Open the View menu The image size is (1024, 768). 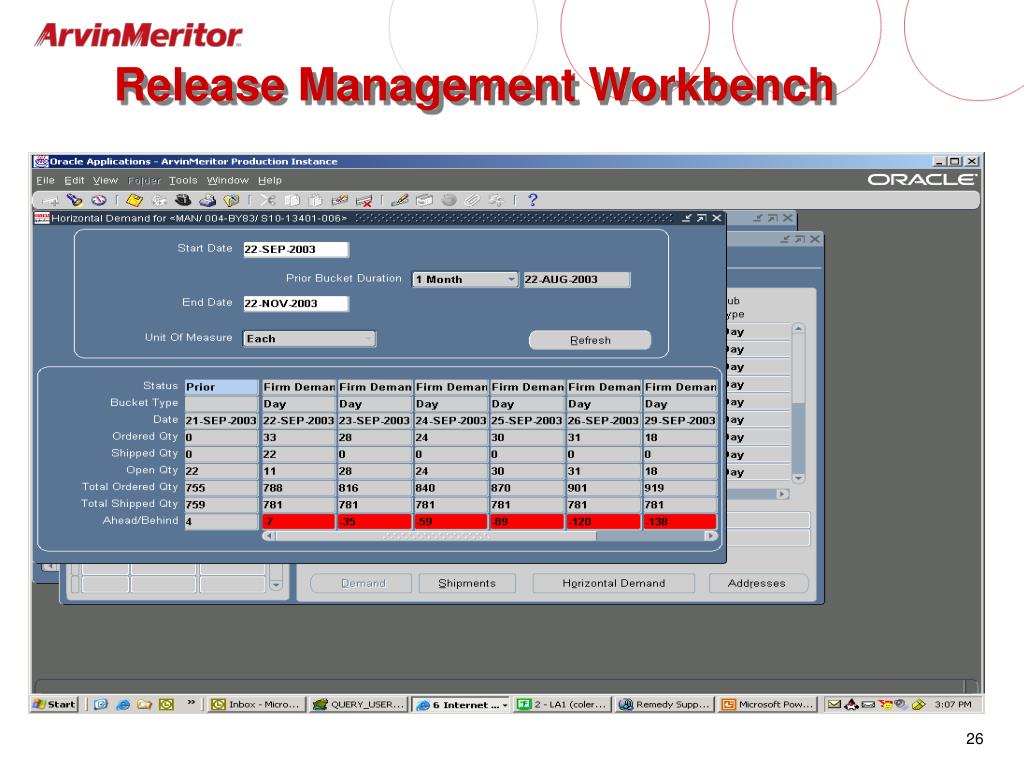click(x=105, y=180)
